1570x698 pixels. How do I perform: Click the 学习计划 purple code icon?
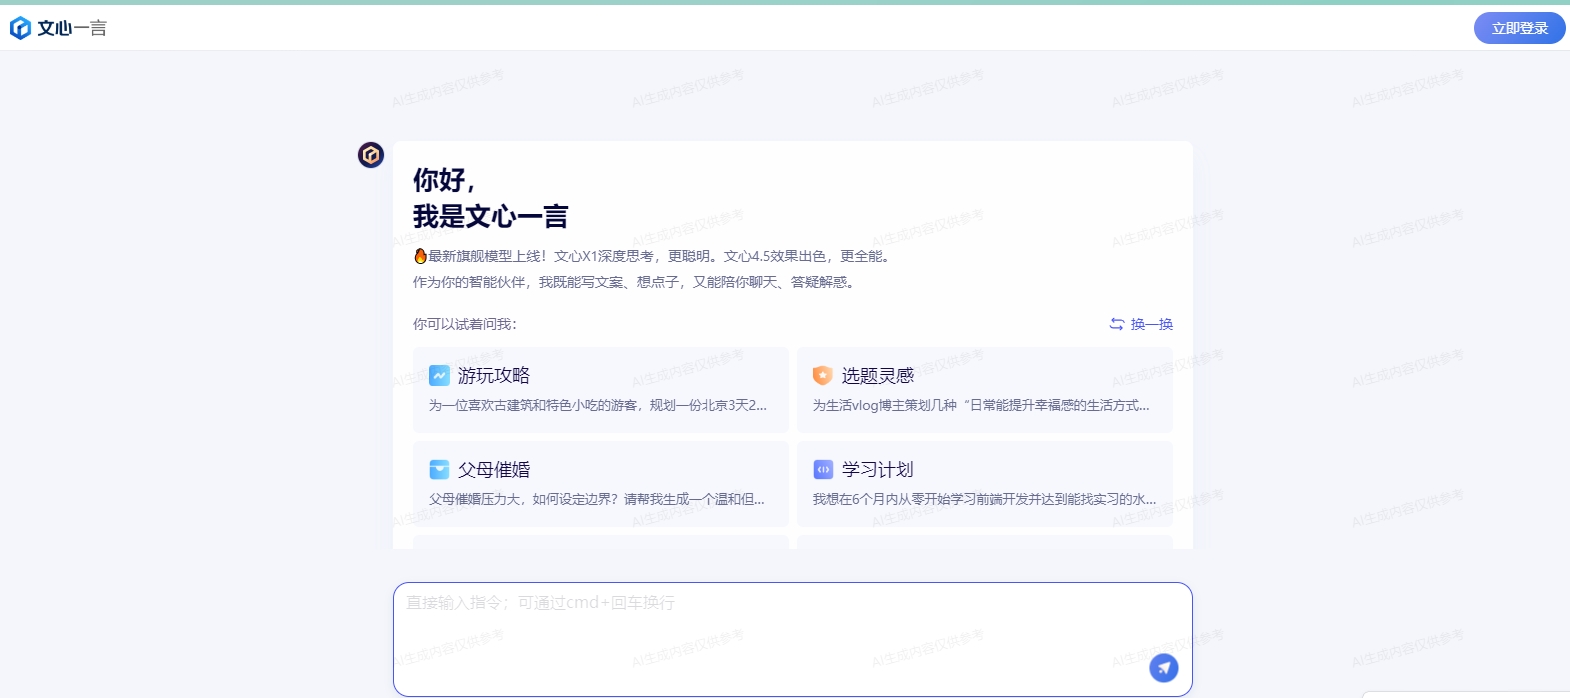pos(823,469)
